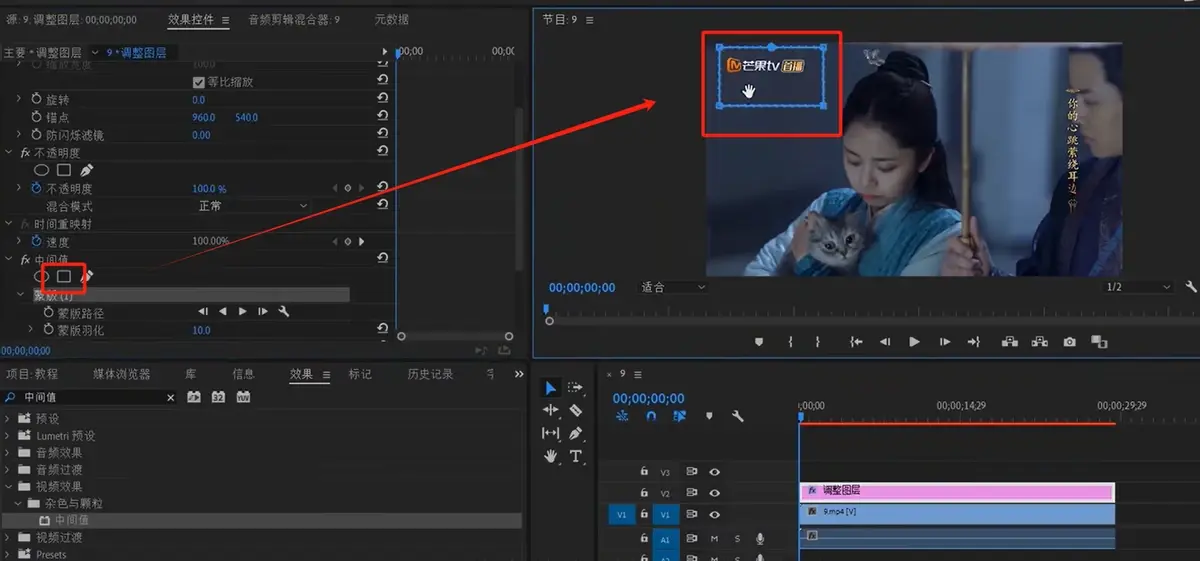Select the Type tool
The image size is (1200, 561).
pyautogui.click(x=576, y=456)
